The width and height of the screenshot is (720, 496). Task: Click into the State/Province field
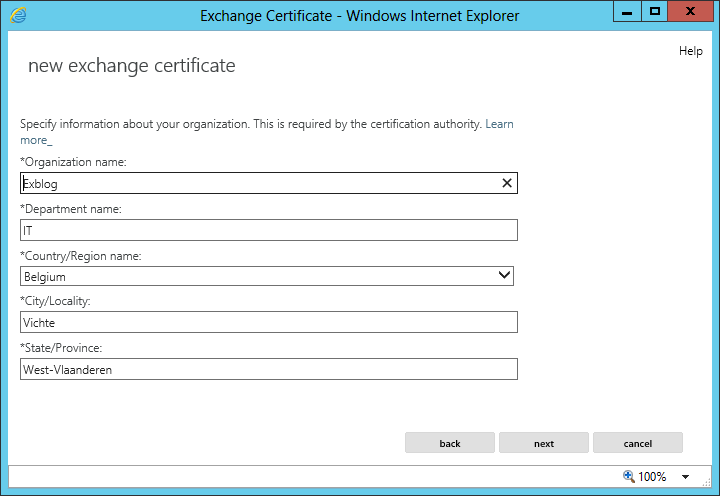pyautogui.click(x=269, y=369)
